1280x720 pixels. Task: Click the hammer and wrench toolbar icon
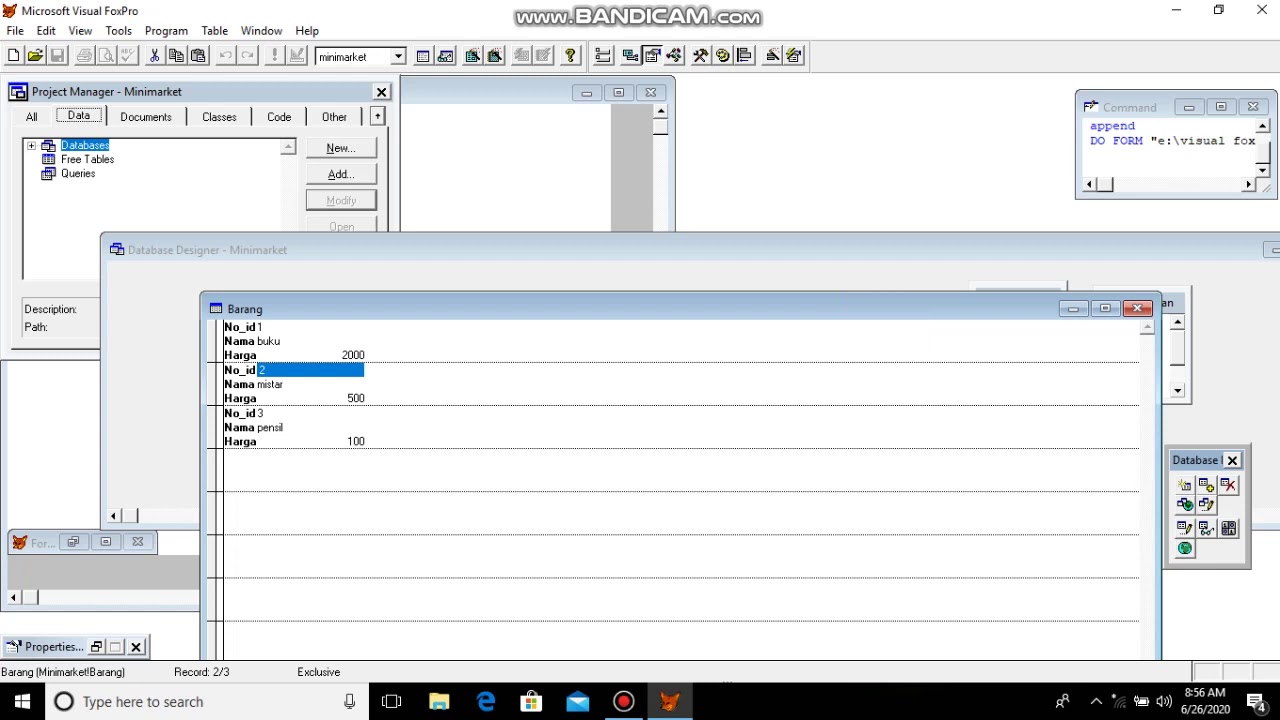point(700,56)
